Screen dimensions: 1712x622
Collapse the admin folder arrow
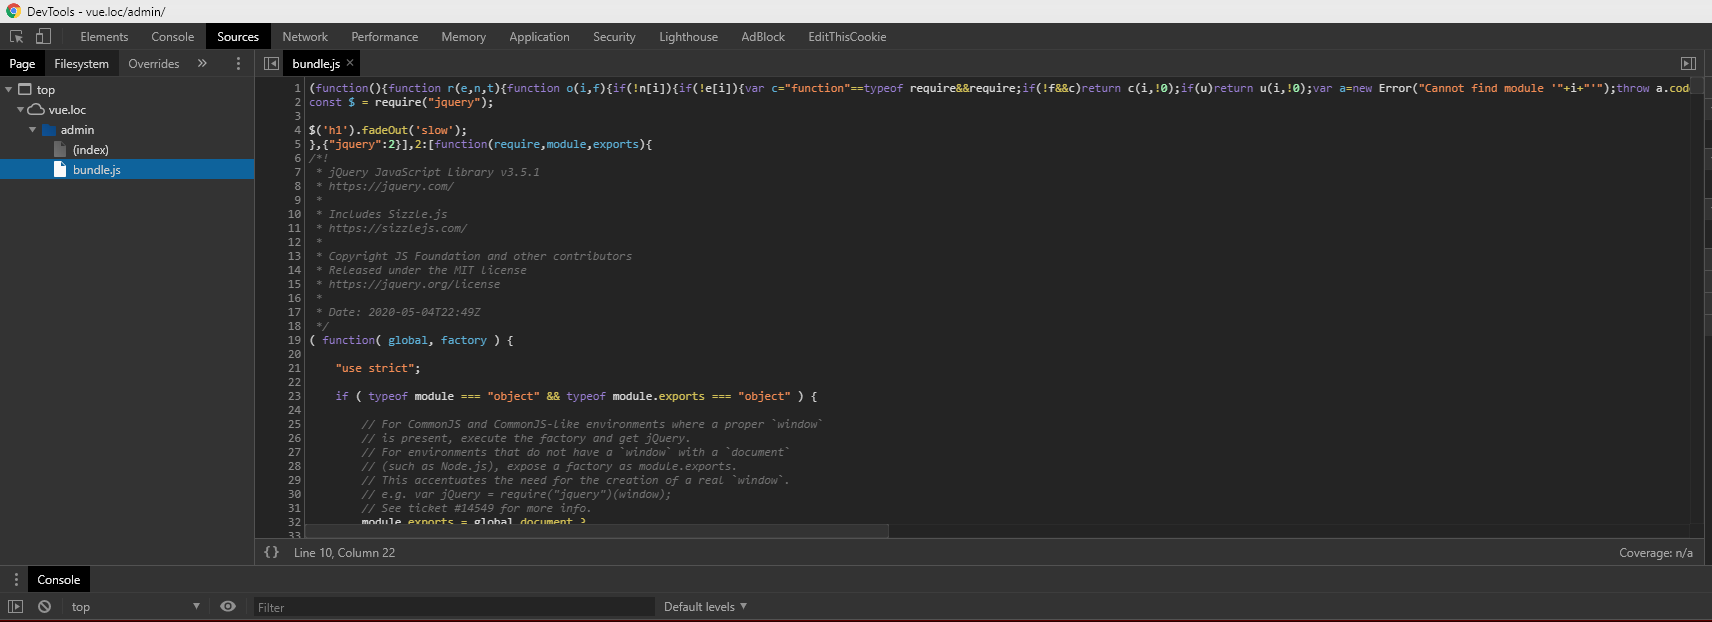click(x=33, y=130)
